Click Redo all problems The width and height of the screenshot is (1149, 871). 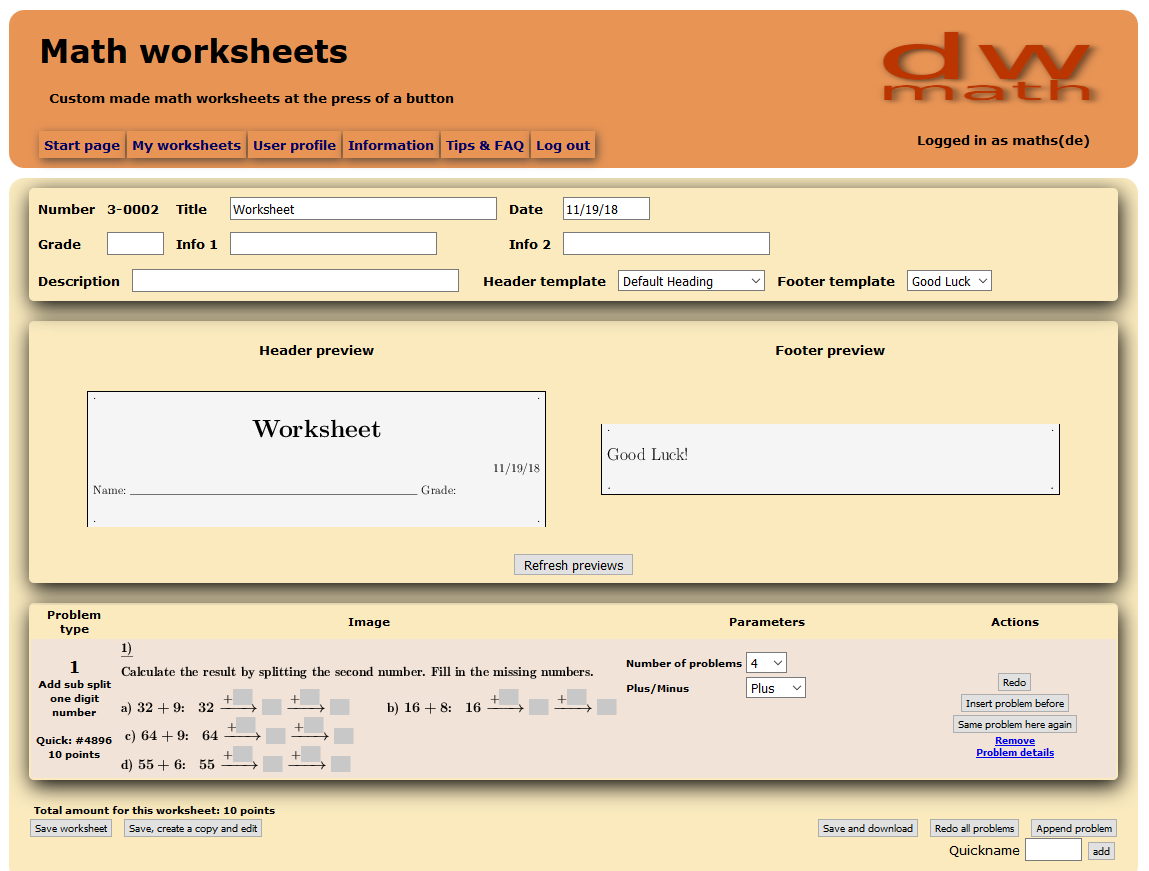[975, 829]
